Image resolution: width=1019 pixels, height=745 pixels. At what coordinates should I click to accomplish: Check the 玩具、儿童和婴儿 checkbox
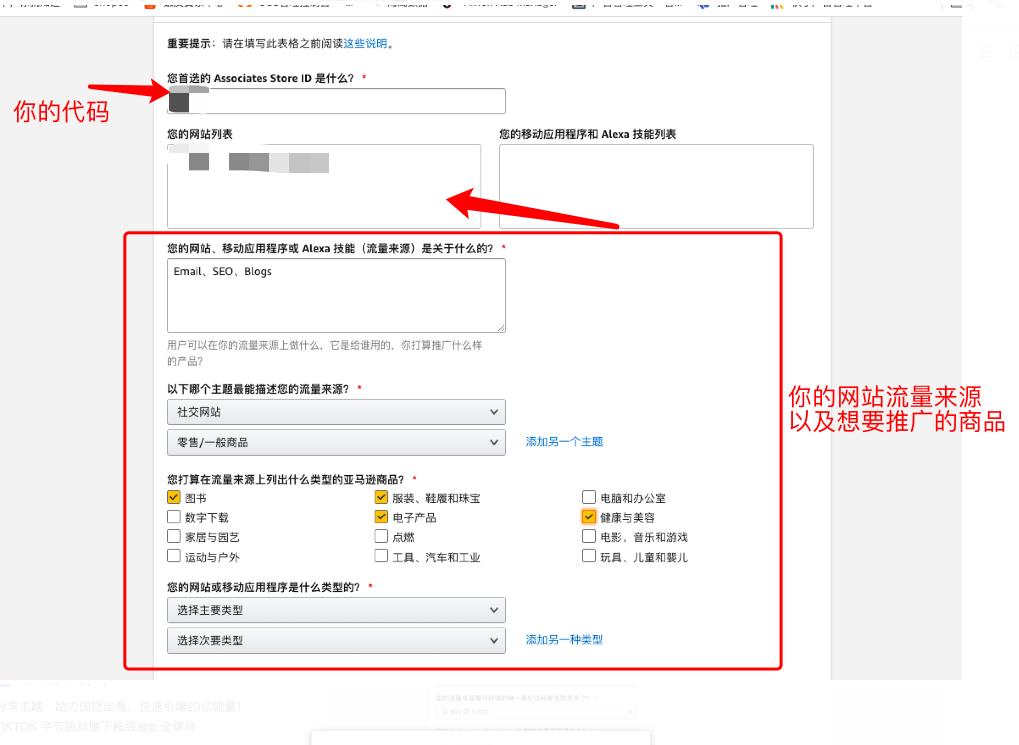point(589,556)
